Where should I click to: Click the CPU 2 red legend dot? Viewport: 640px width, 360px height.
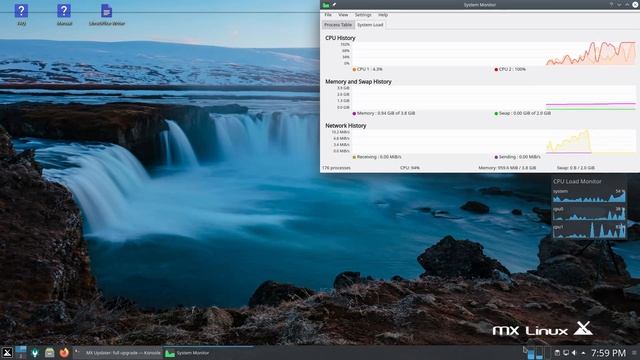pos(496,69)
